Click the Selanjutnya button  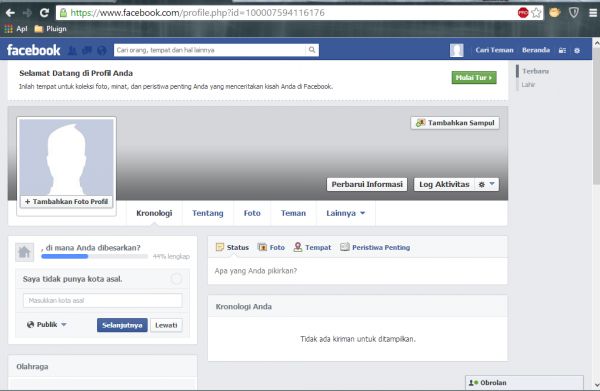pyautogui.click(x=122, y=325)
